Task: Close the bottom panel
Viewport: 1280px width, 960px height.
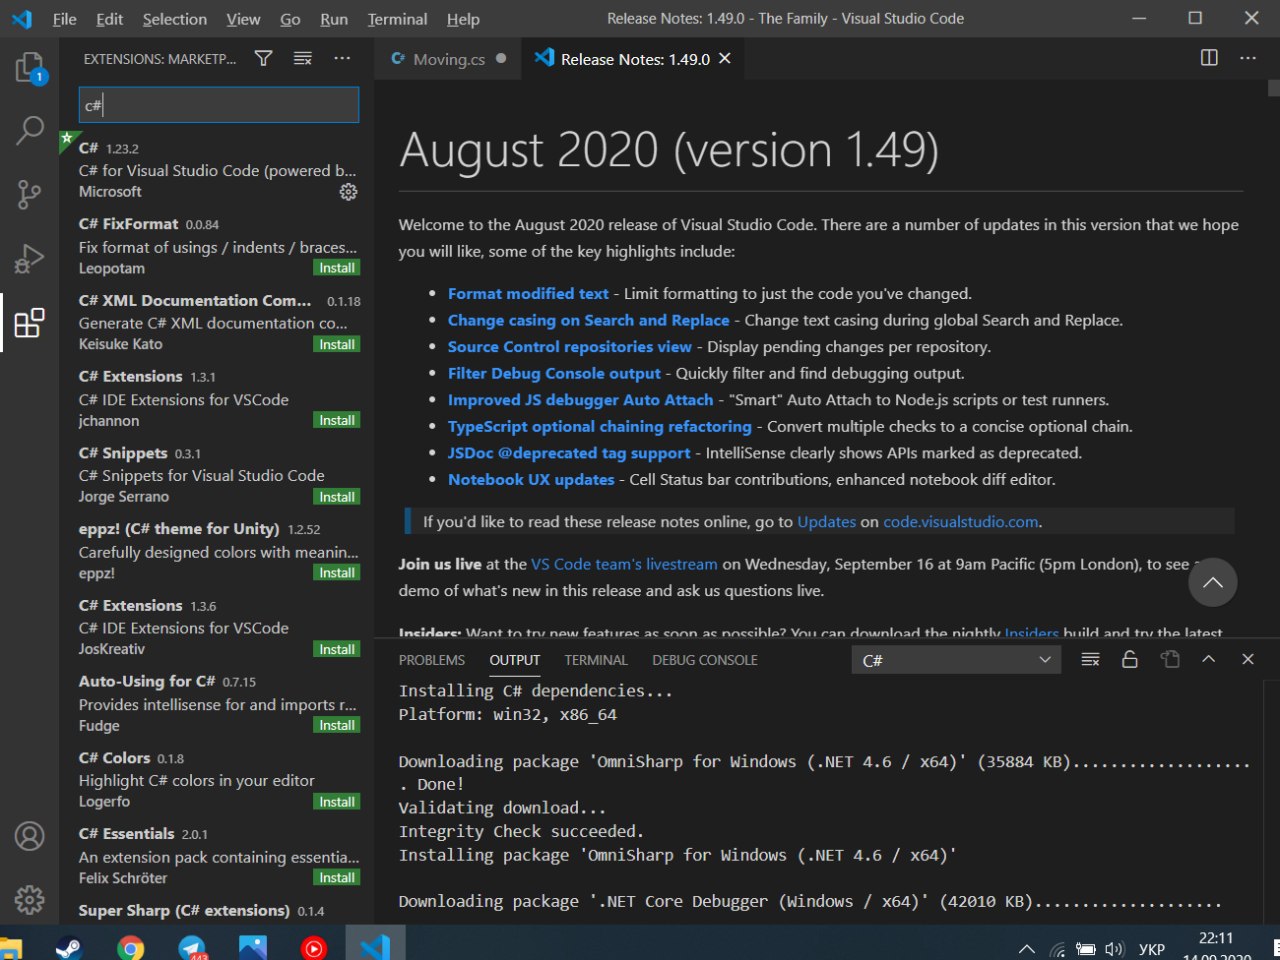Action: coord(1248,660)
